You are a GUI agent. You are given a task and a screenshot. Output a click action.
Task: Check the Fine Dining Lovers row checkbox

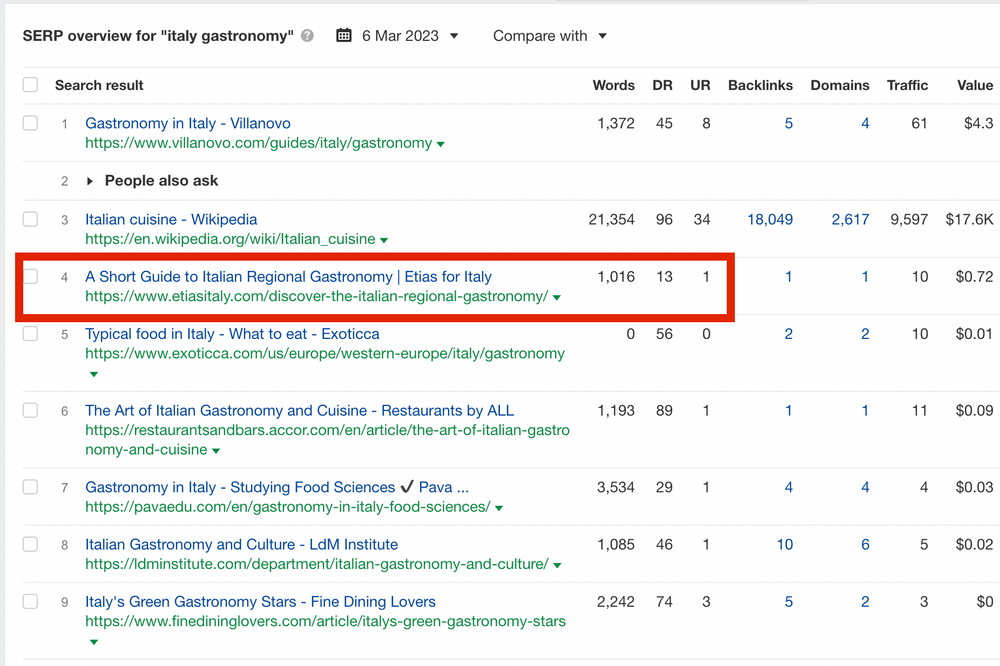point(31,602)
